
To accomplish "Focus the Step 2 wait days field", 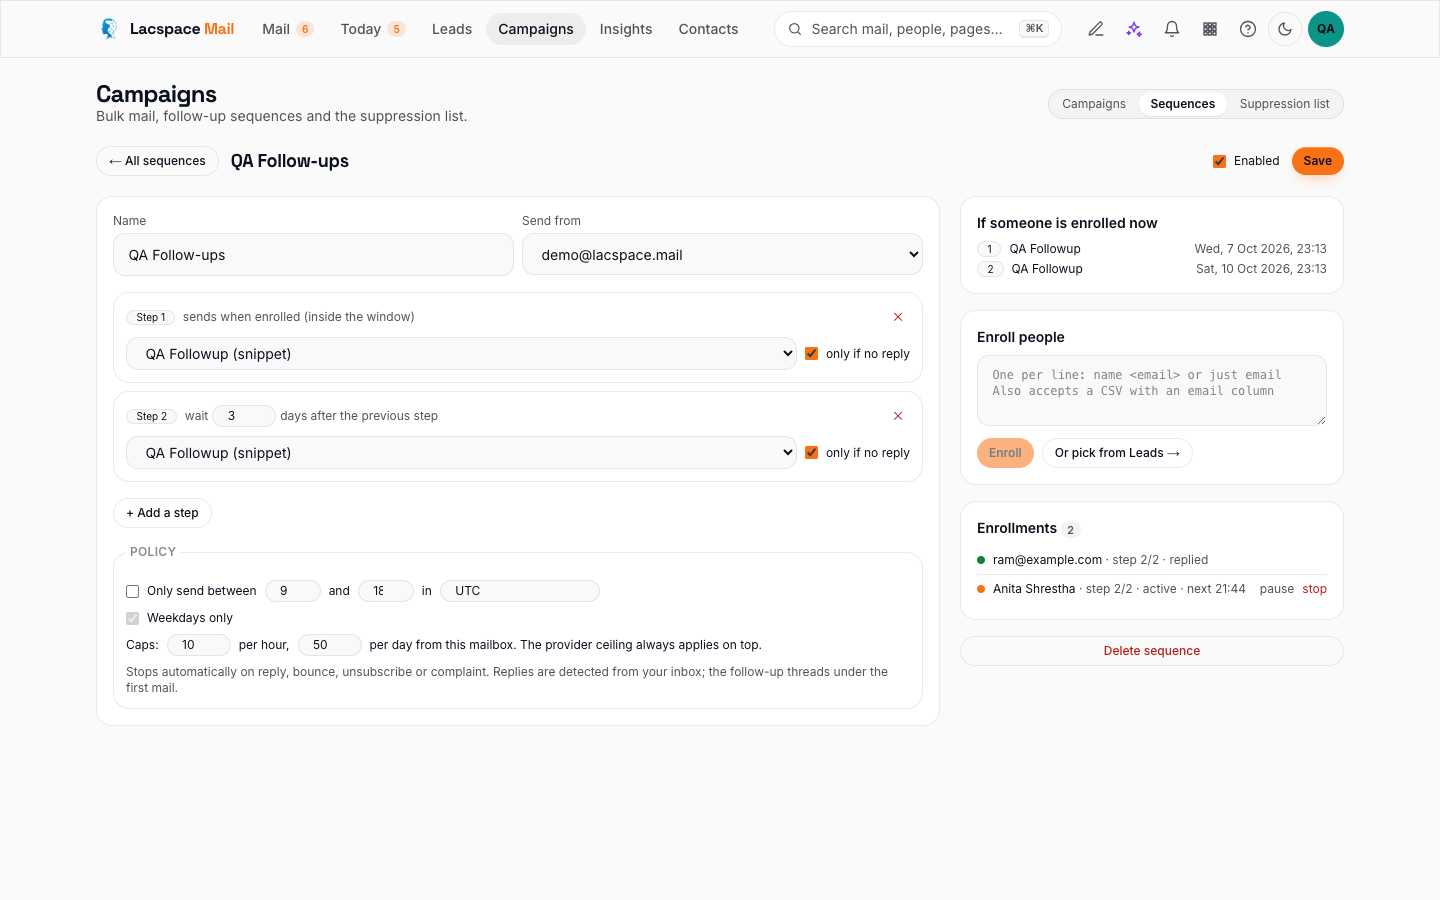I will 243,416.
